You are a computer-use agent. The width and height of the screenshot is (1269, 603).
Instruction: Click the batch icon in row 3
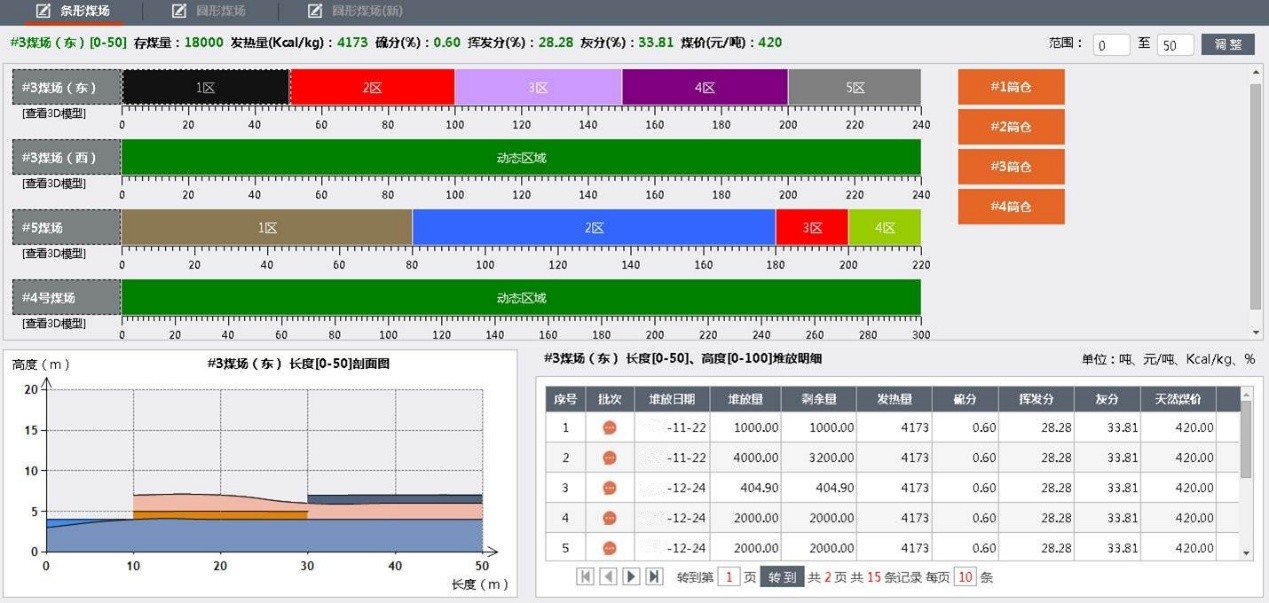(609, 488)
